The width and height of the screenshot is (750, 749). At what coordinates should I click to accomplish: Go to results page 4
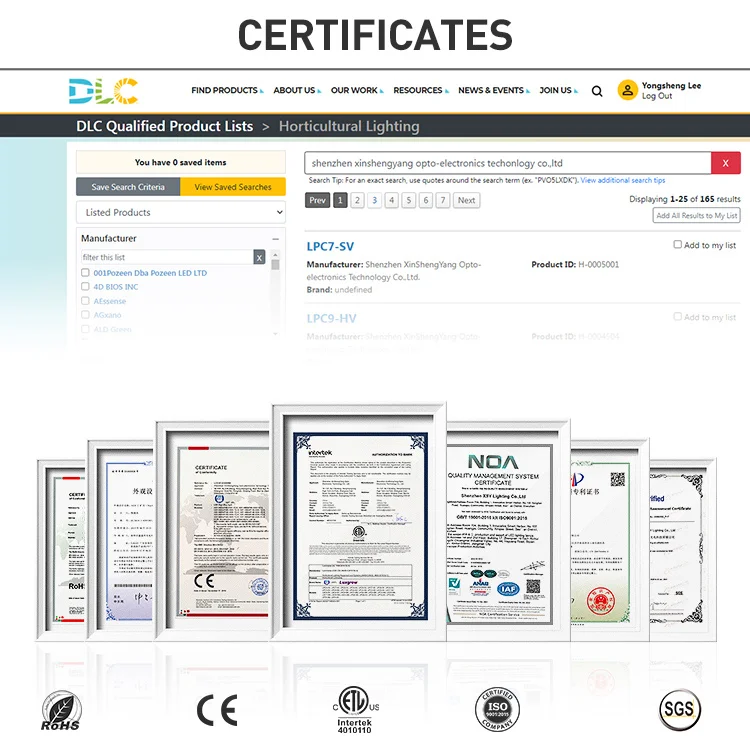(x=392, y=200)
